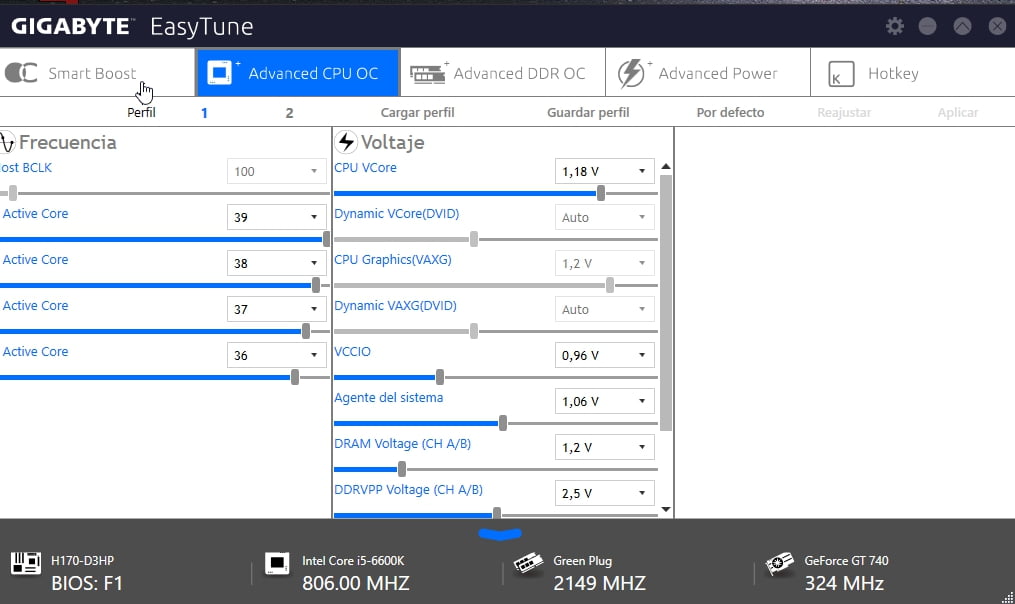This screenshot has height=604, width=1015.
Task: Select profile 2
Action: point(289,113)
